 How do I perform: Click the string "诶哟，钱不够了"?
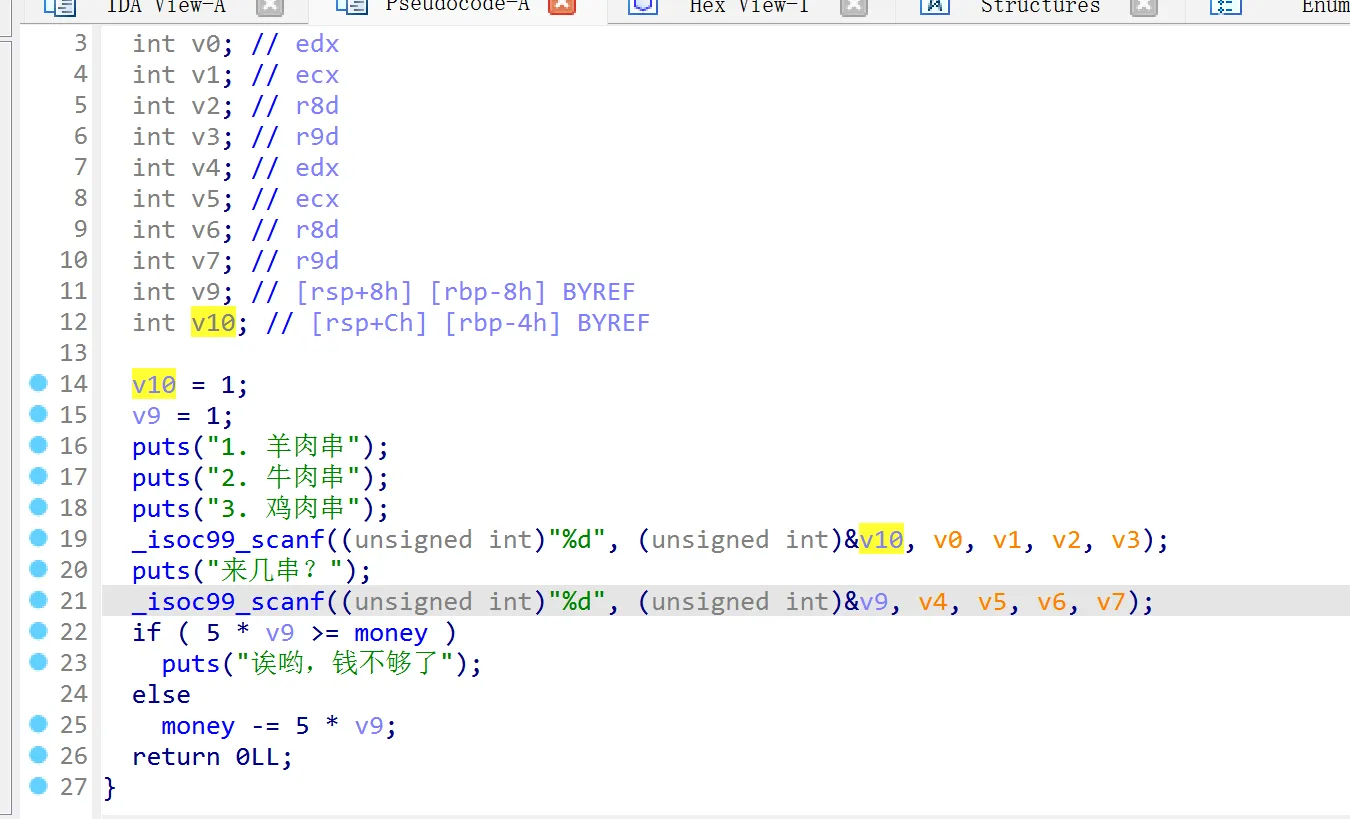tap(346, 664)
